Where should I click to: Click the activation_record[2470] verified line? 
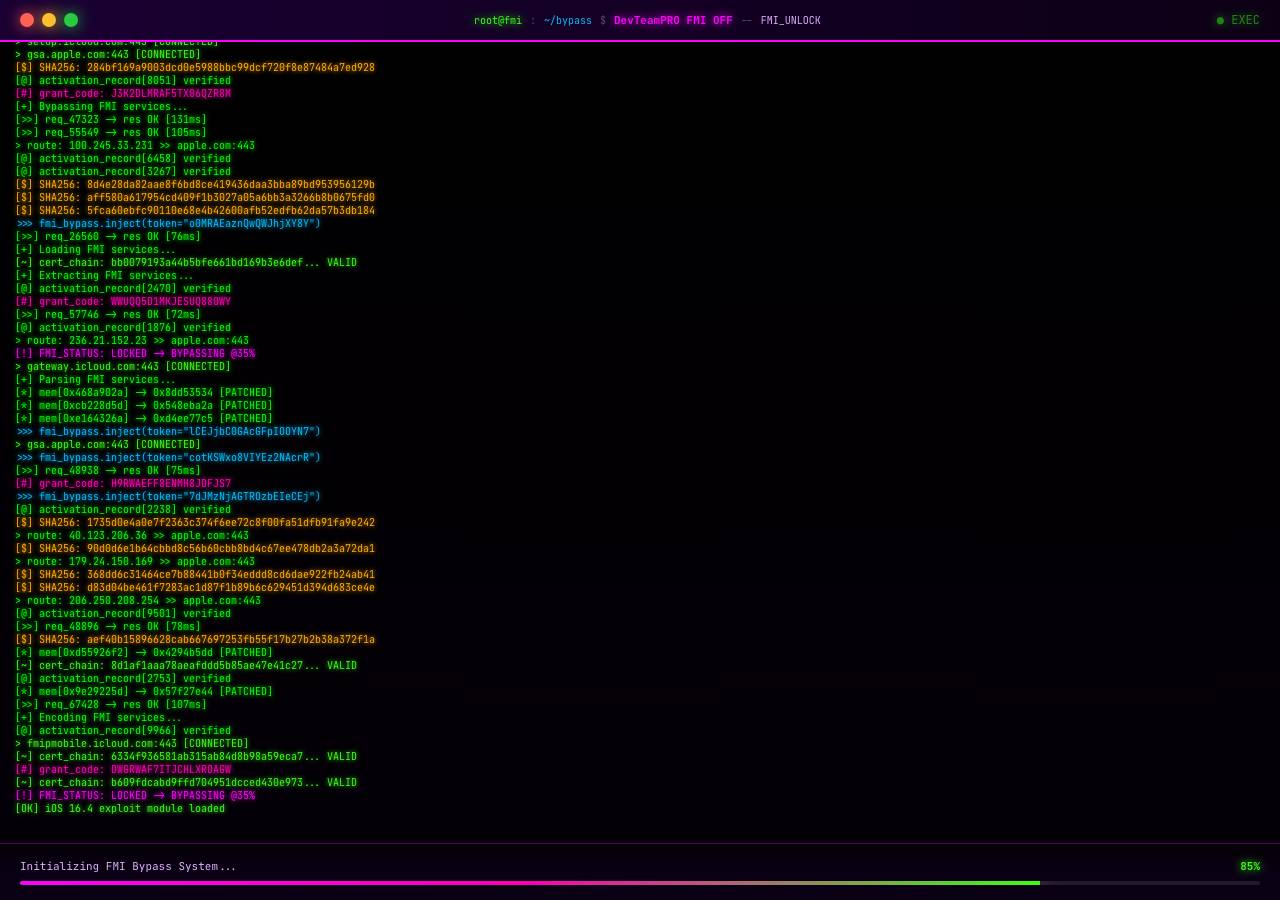[x=123, y=289]
